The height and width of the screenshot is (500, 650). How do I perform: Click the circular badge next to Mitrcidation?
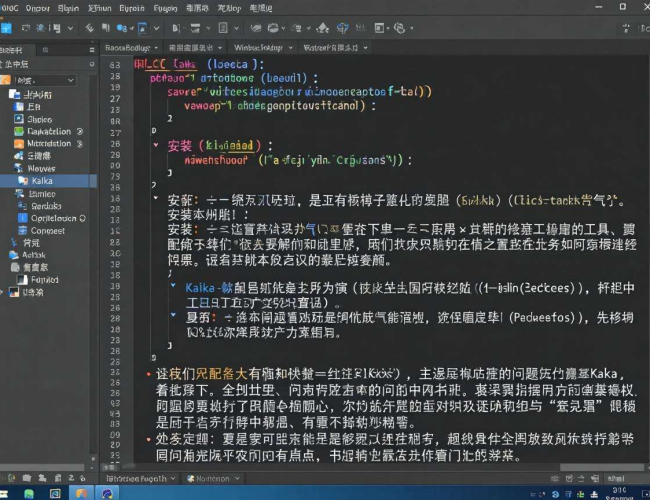pyautogui.click(x=80, y=143)
